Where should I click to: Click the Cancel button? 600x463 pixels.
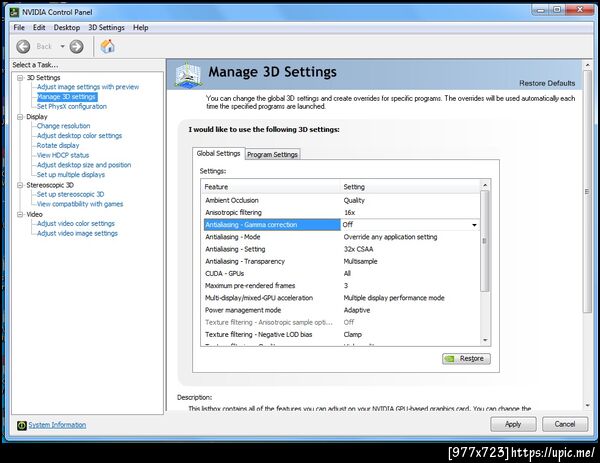click(564, 424)
